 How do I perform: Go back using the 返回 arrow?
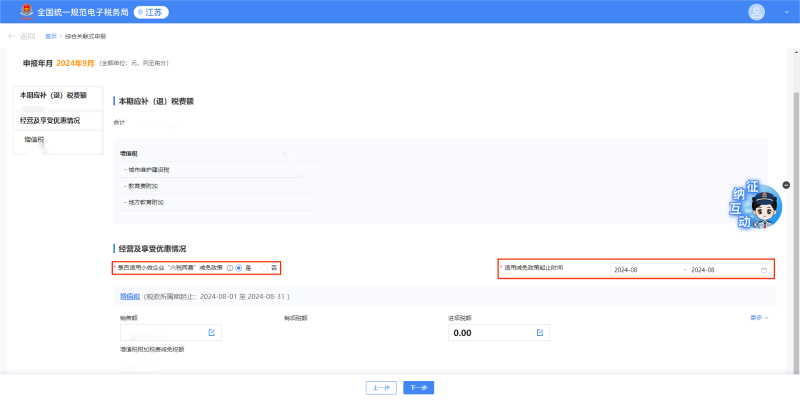pos(21,36)
